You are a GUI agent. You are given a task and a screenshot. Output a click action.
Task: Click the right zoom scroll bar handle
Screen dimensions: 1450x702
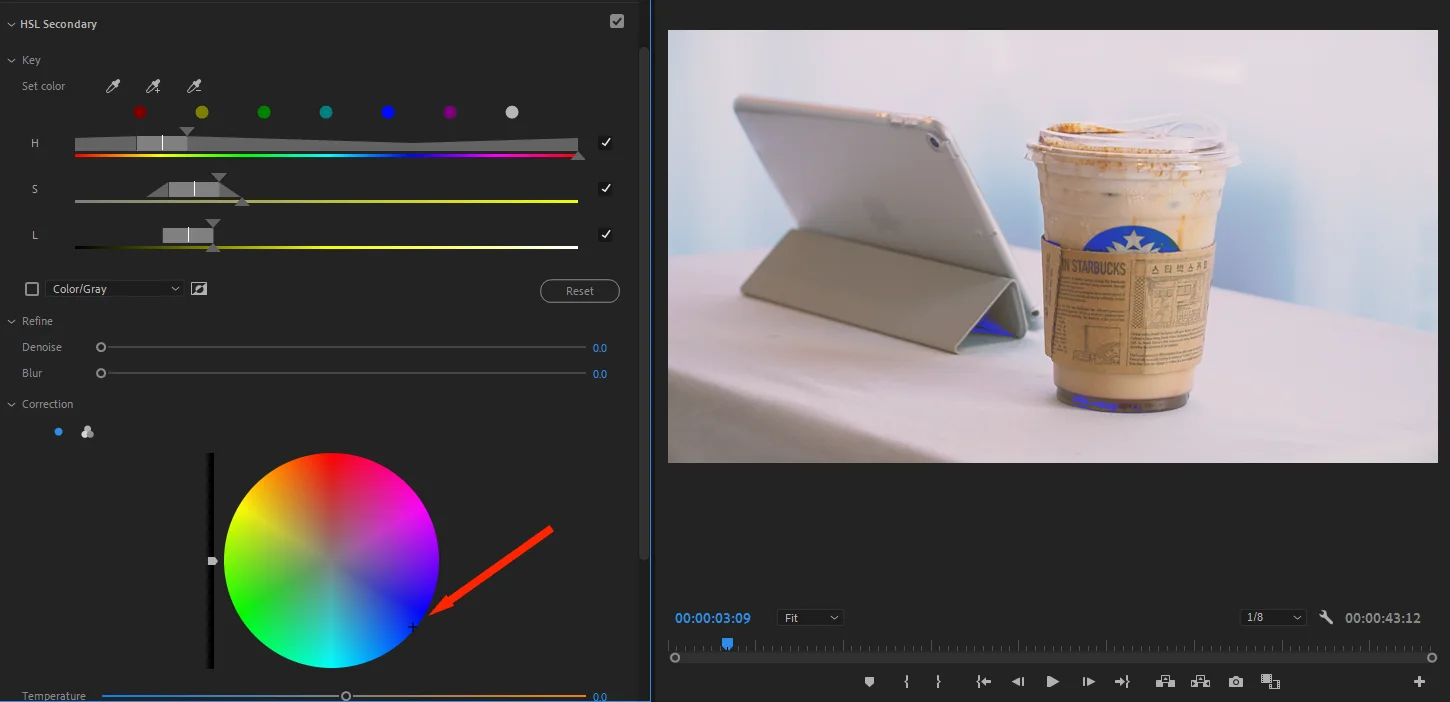coord(1432,658)
